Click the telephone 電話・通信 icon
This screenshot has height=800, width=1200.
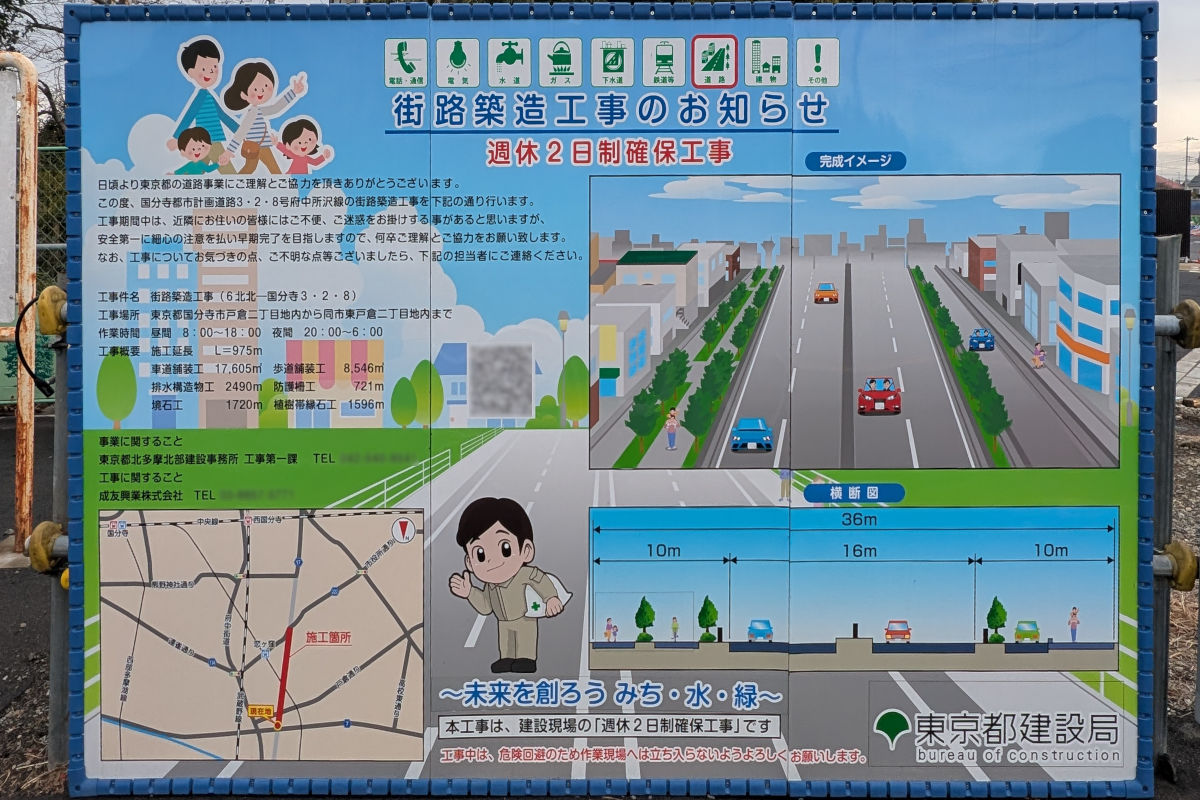pyautogui.click(x=406, y=62)
